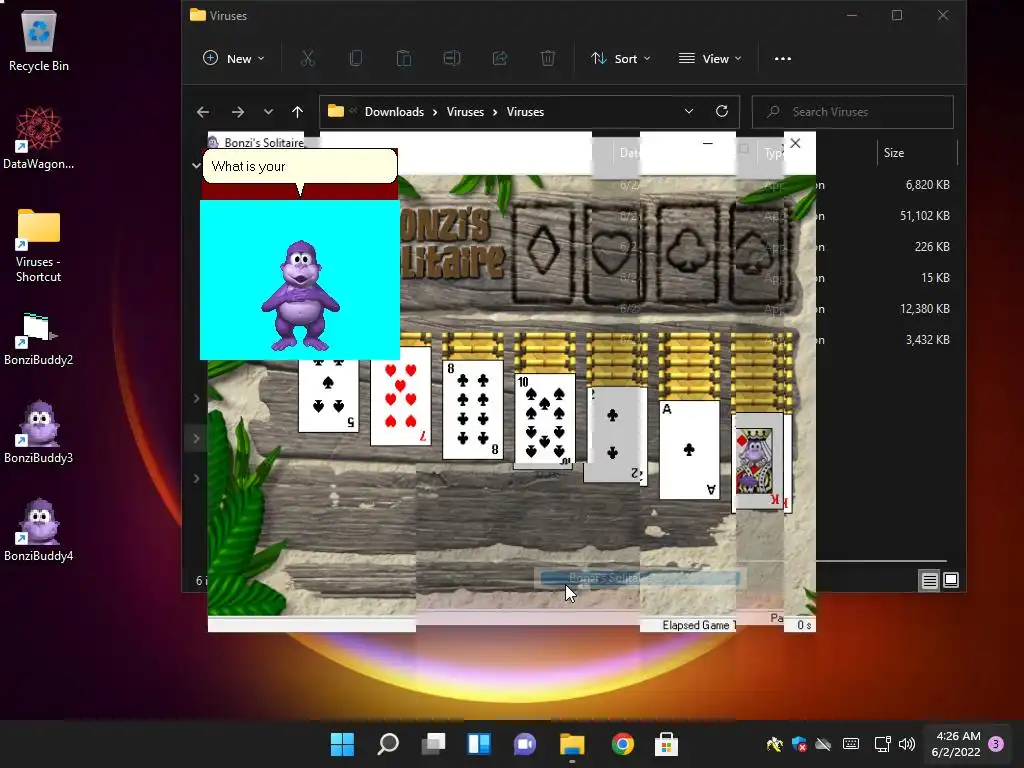This screenshot has width=1024, height=768.
Task: Select the Ace of clubs card
Action: [x=689, y=450]
